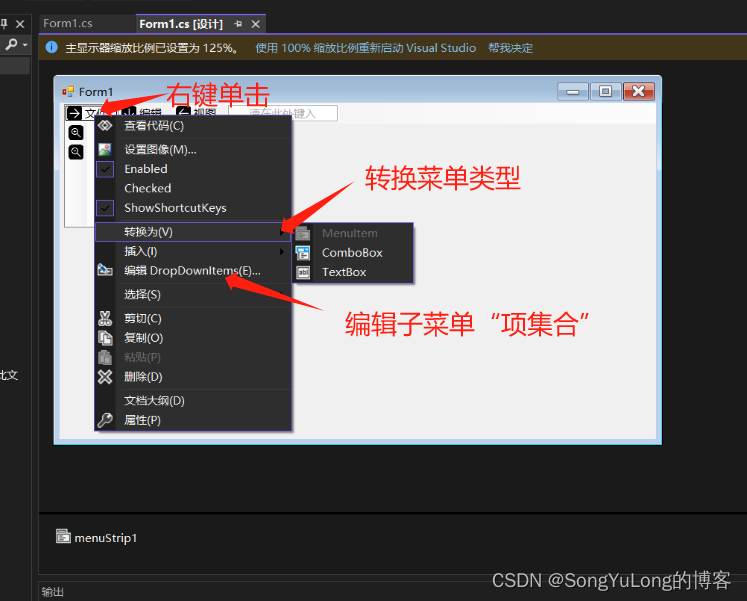Click the disabled MenuItem icon in the submenu

[x=303, y=233]
